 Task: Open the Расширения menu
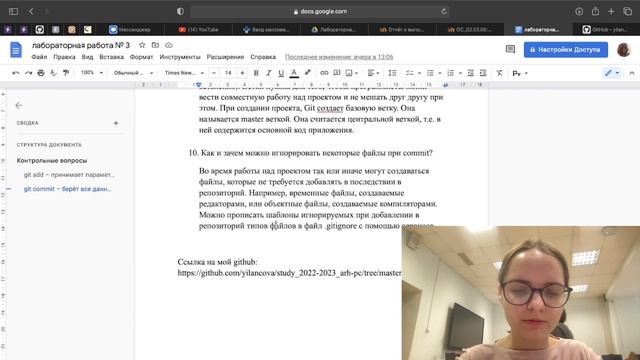225,57
